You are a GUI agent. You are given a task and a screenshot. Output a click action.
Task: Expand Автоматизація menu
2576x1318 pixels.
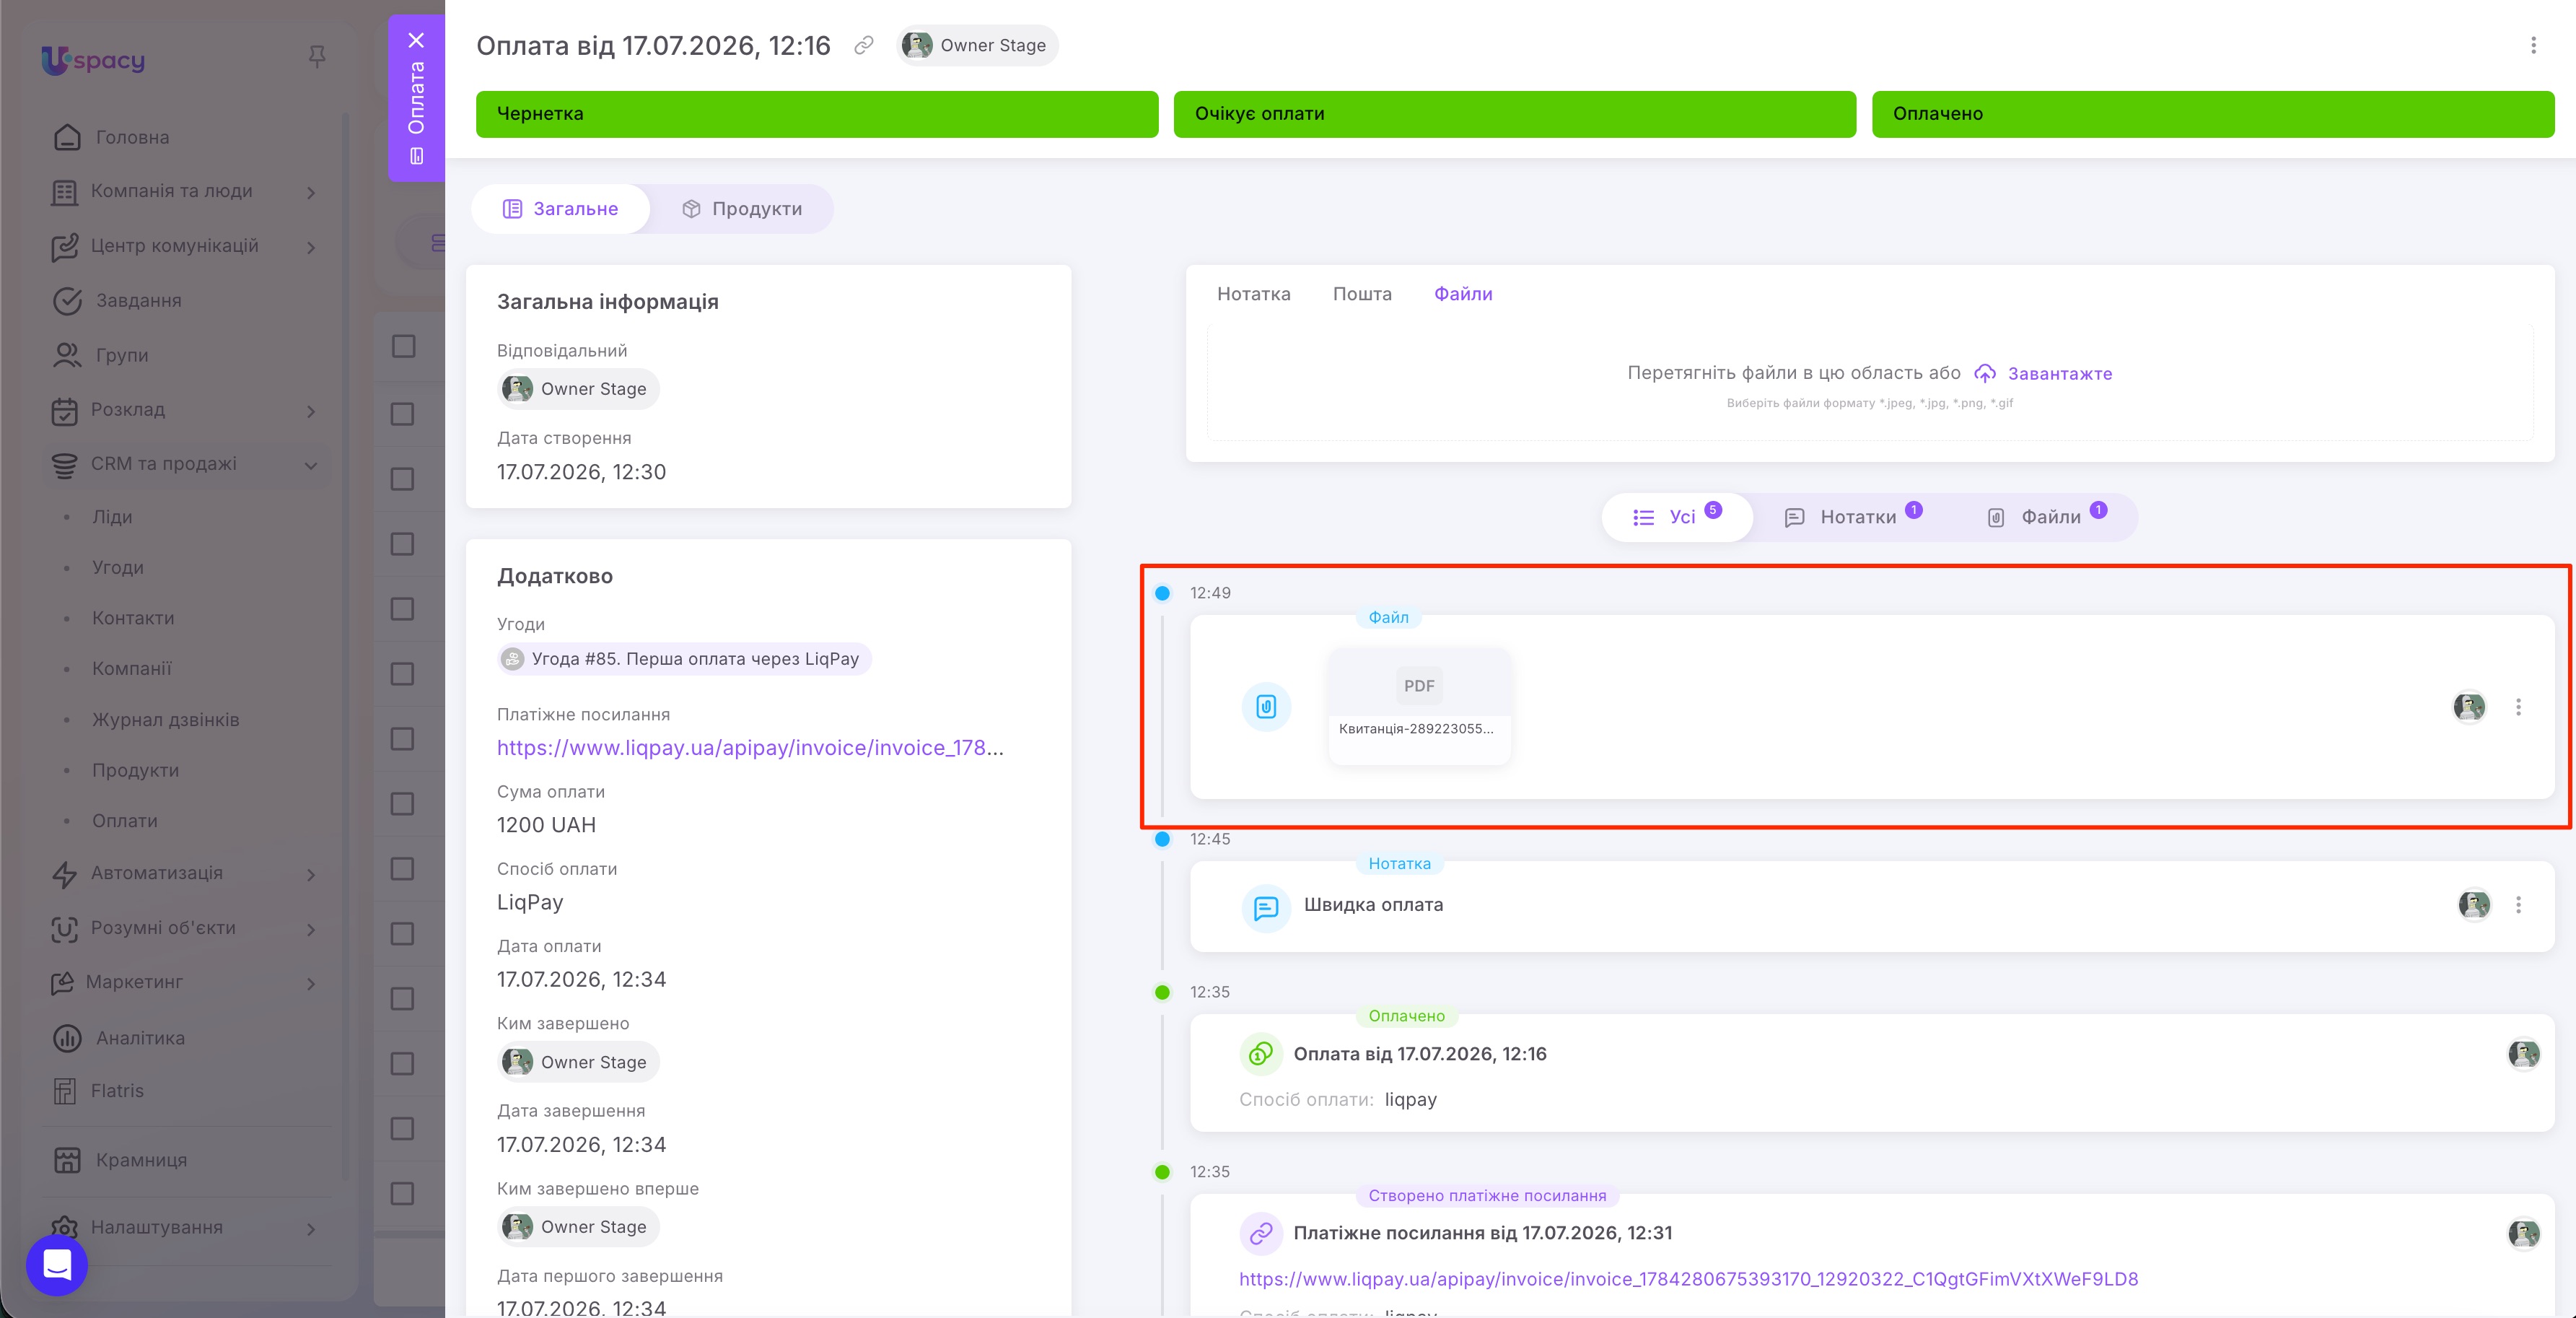tap(311, 875)
